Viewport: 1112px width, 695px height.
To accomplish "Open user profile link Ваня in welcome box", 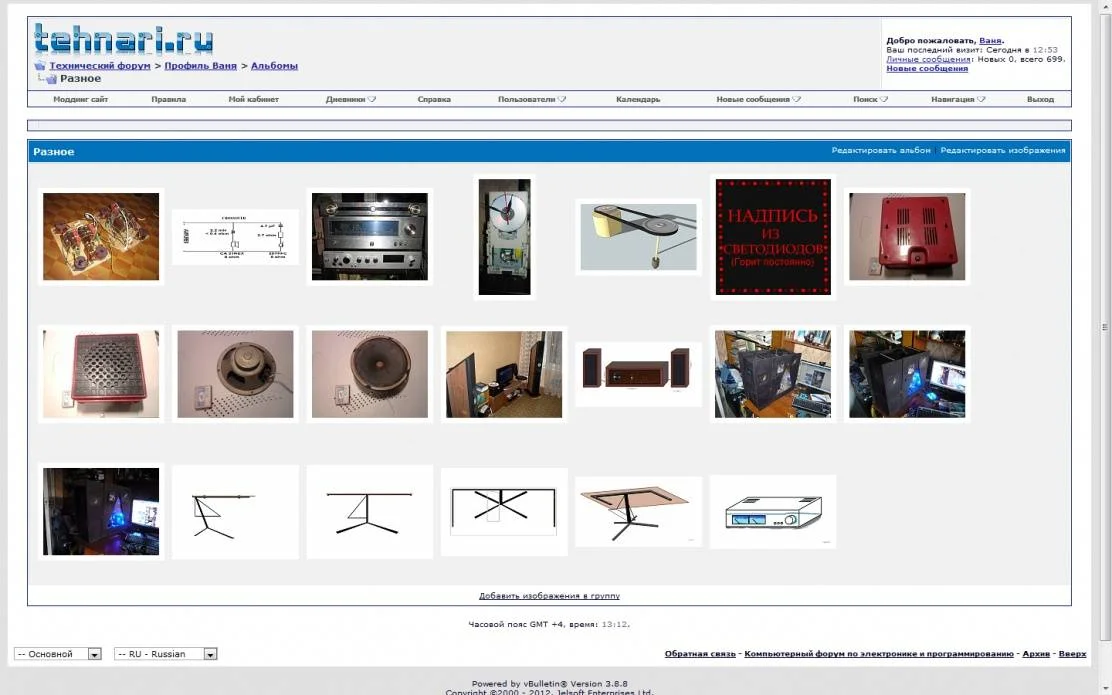I will pyautogui.click(x=990, y=41).
